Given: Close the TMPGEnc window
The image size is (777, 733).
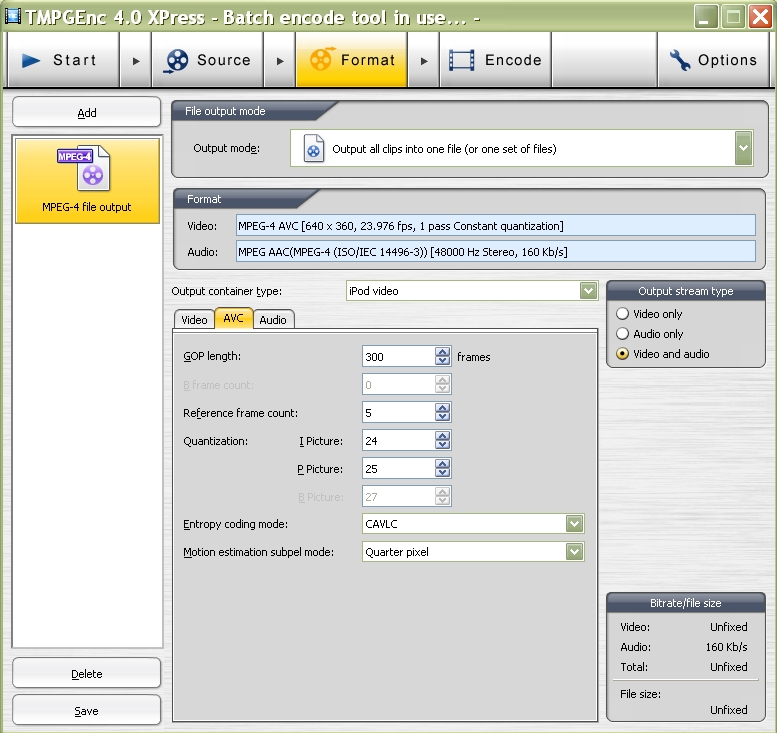Looking at the screenshot, I should click(761, 16).
